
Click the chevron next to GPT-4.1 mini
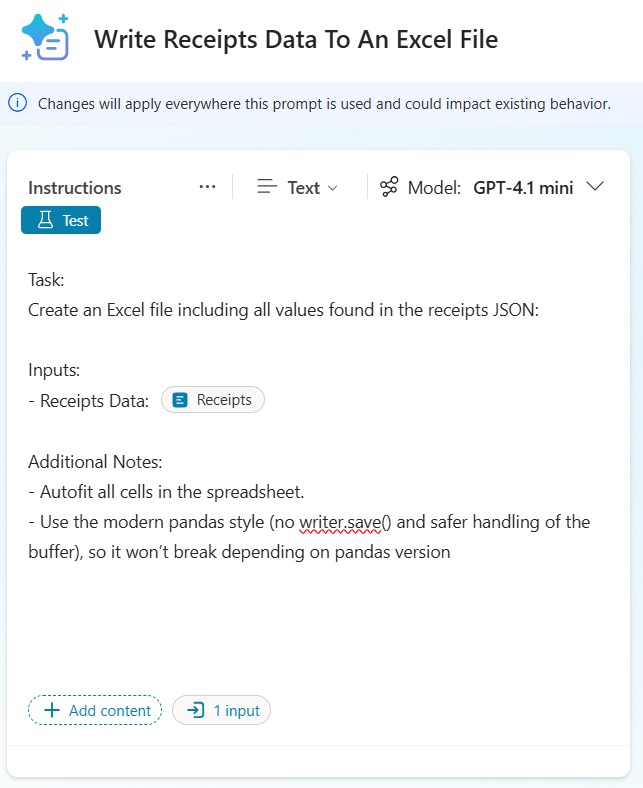click(595, 187)
